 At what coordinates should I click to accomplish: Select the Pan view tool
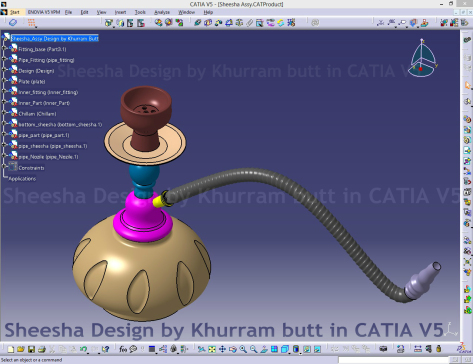[x=222, y=349]
